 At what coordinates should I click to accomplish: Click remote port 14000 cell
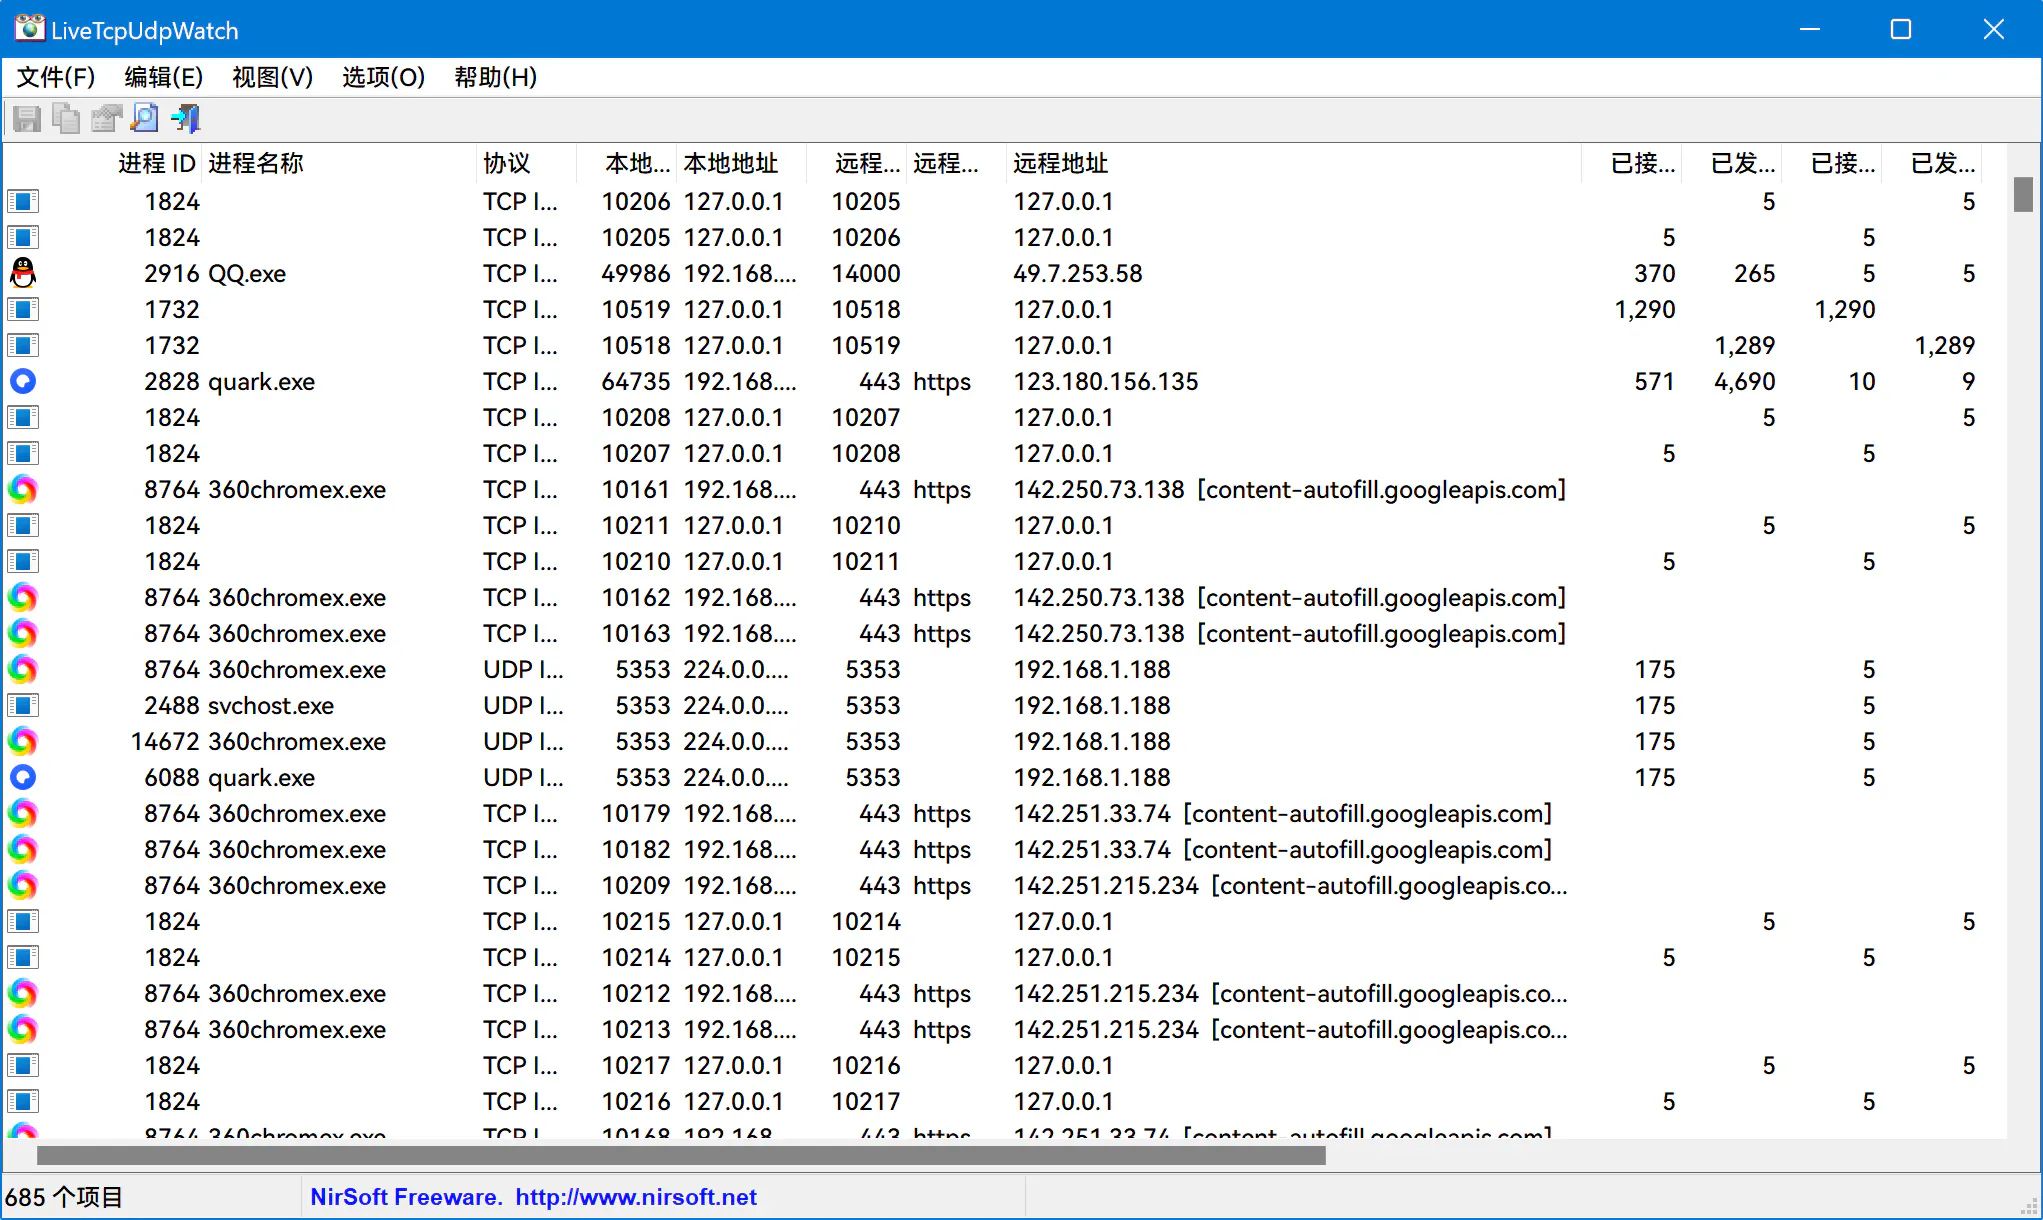click(x=866, y=273)
